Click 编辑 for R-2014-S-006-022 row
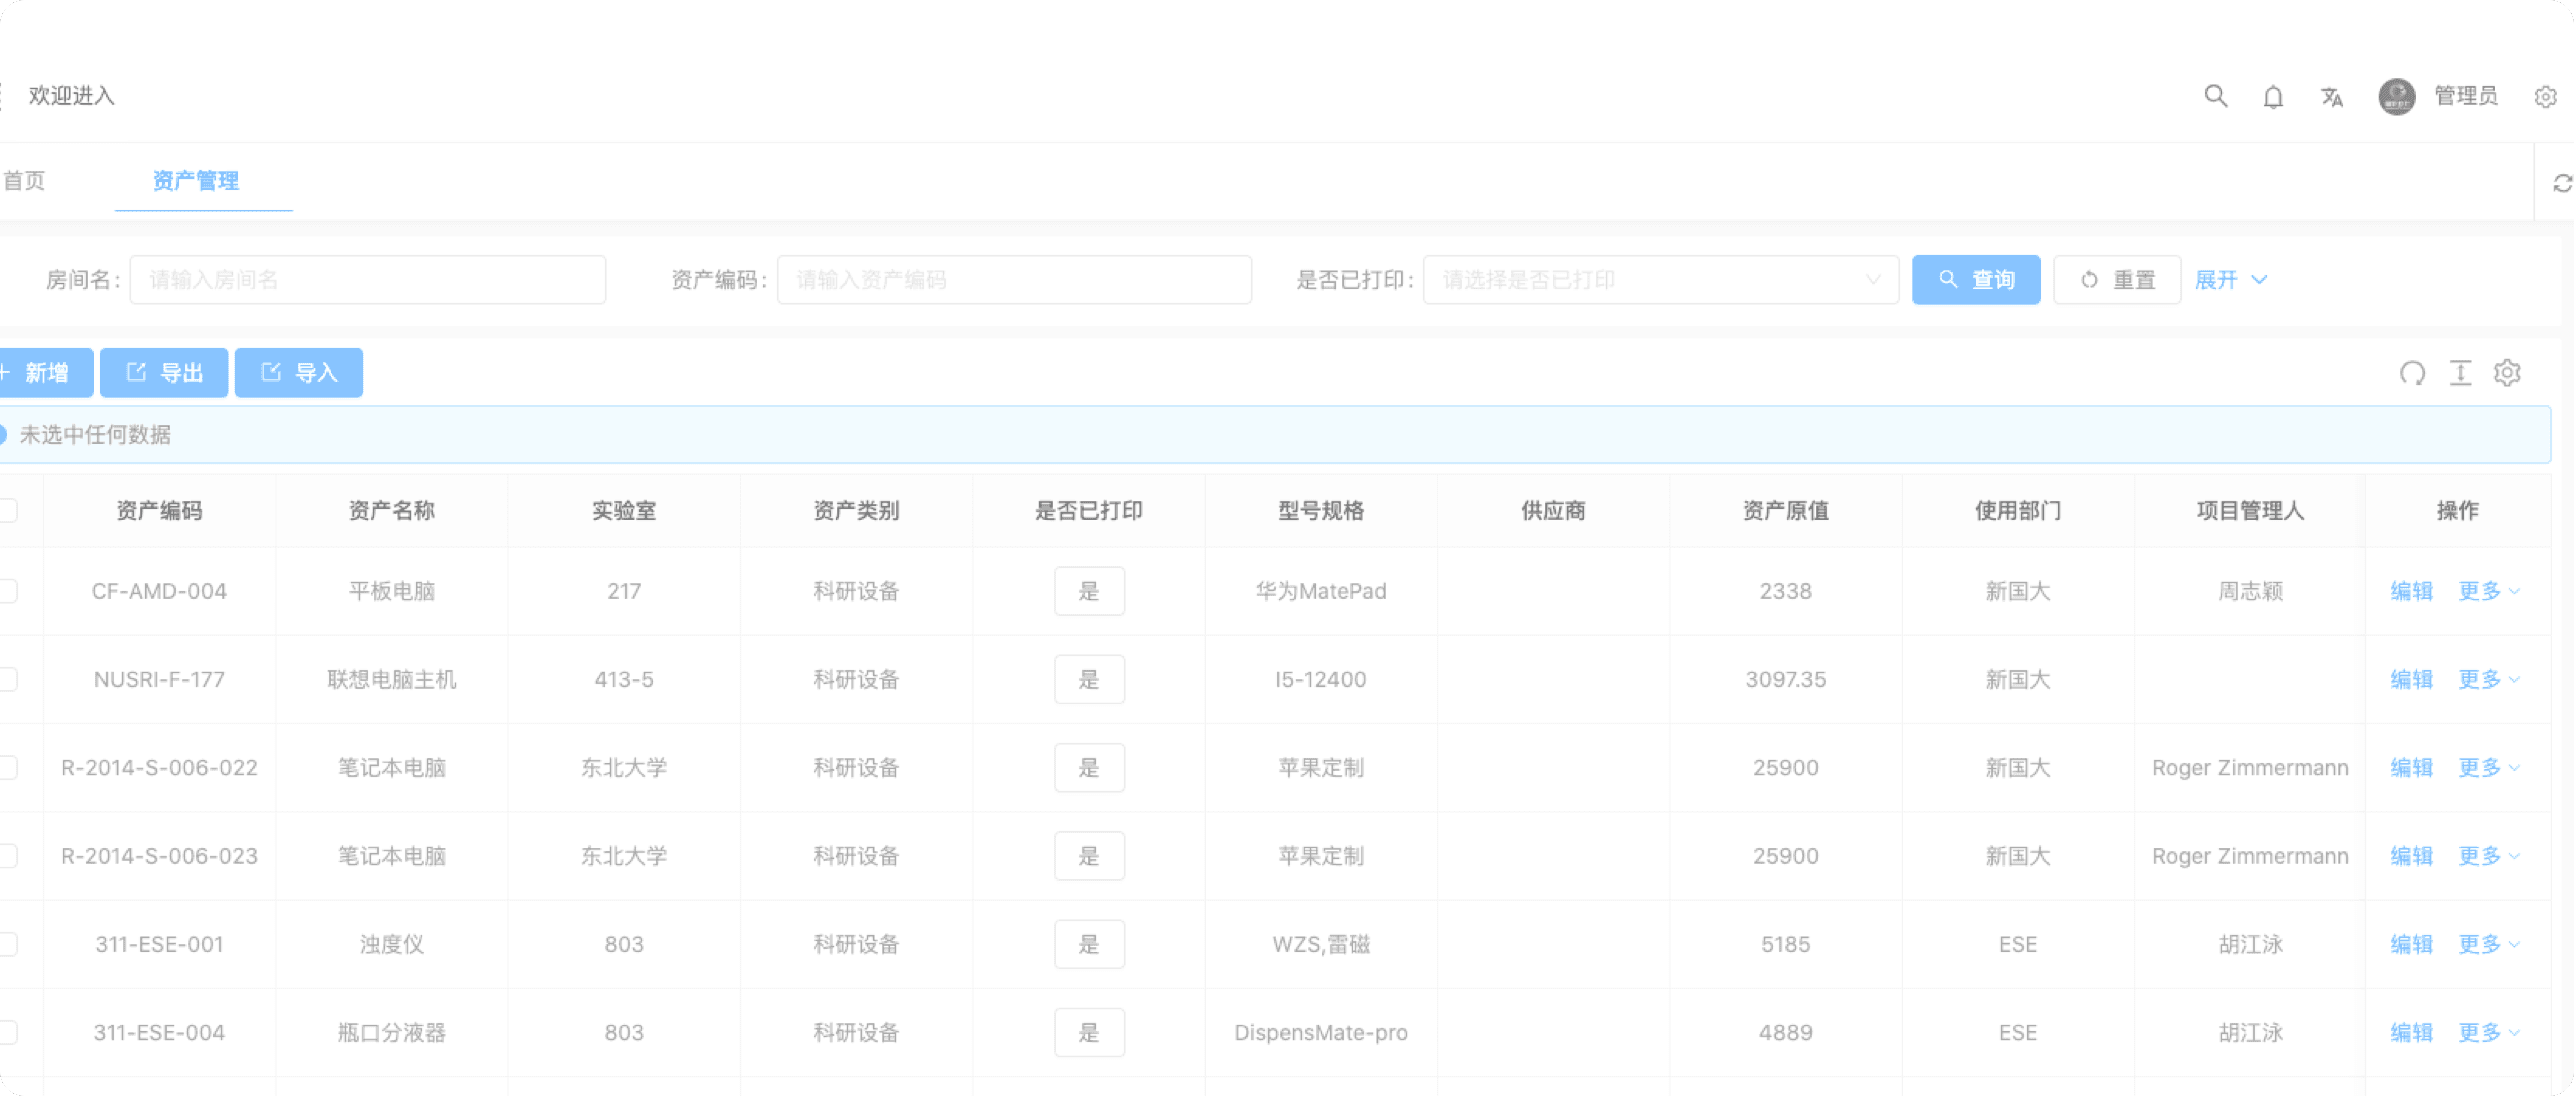Screen dimensions: 2574x1096 (x=2410, y=768)
